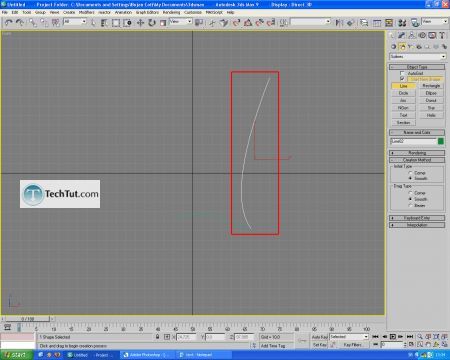Click the Line shape button
This screenshot has width=450, height=360.
403,86
